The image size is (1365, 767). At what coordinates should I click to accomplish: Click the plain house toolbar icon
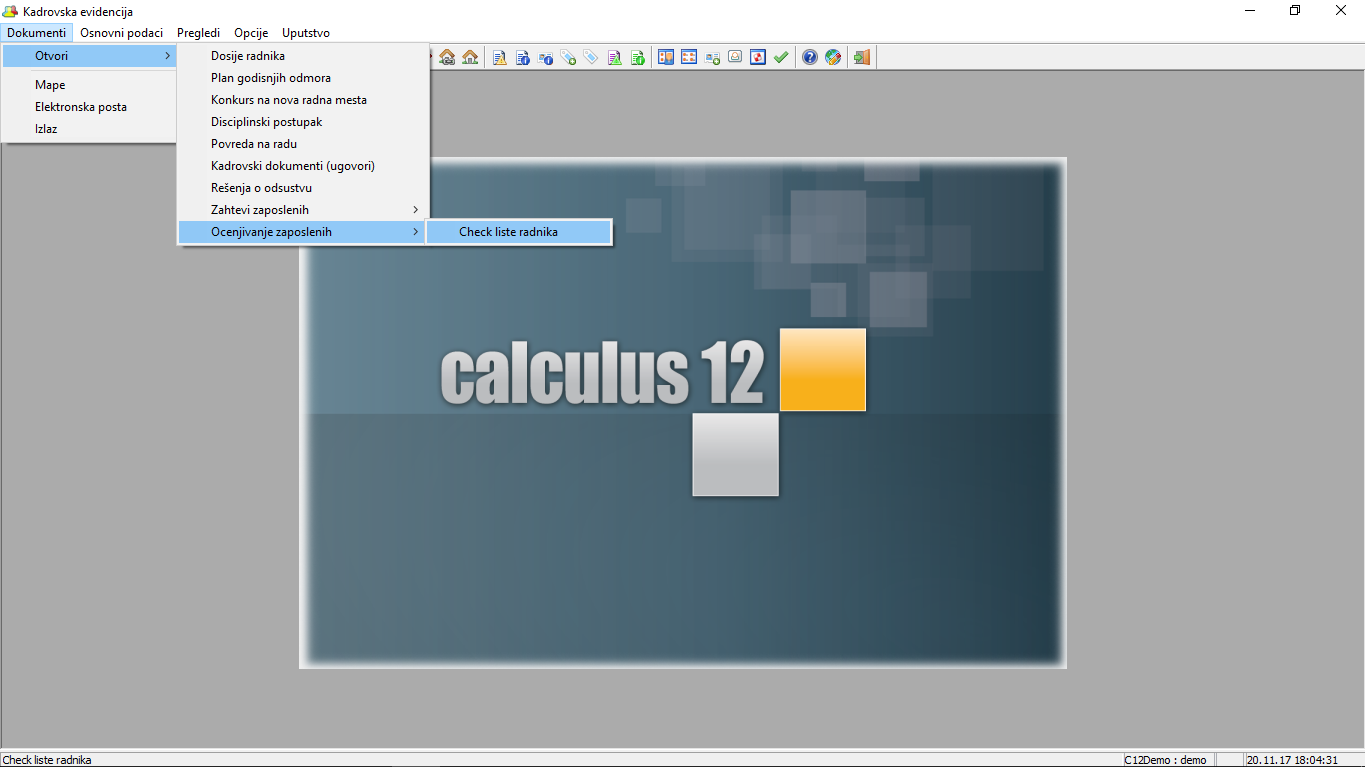(x=470, y=57)
